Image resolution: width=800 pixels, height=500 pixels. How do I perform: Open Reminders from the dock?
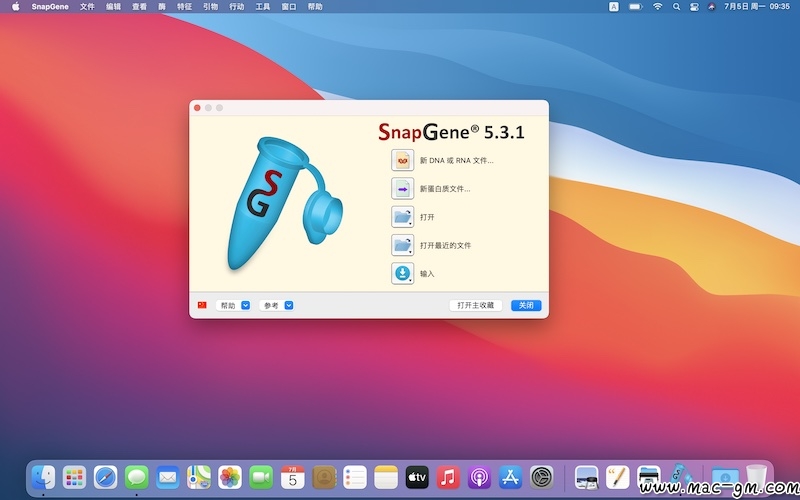(355, 478)
